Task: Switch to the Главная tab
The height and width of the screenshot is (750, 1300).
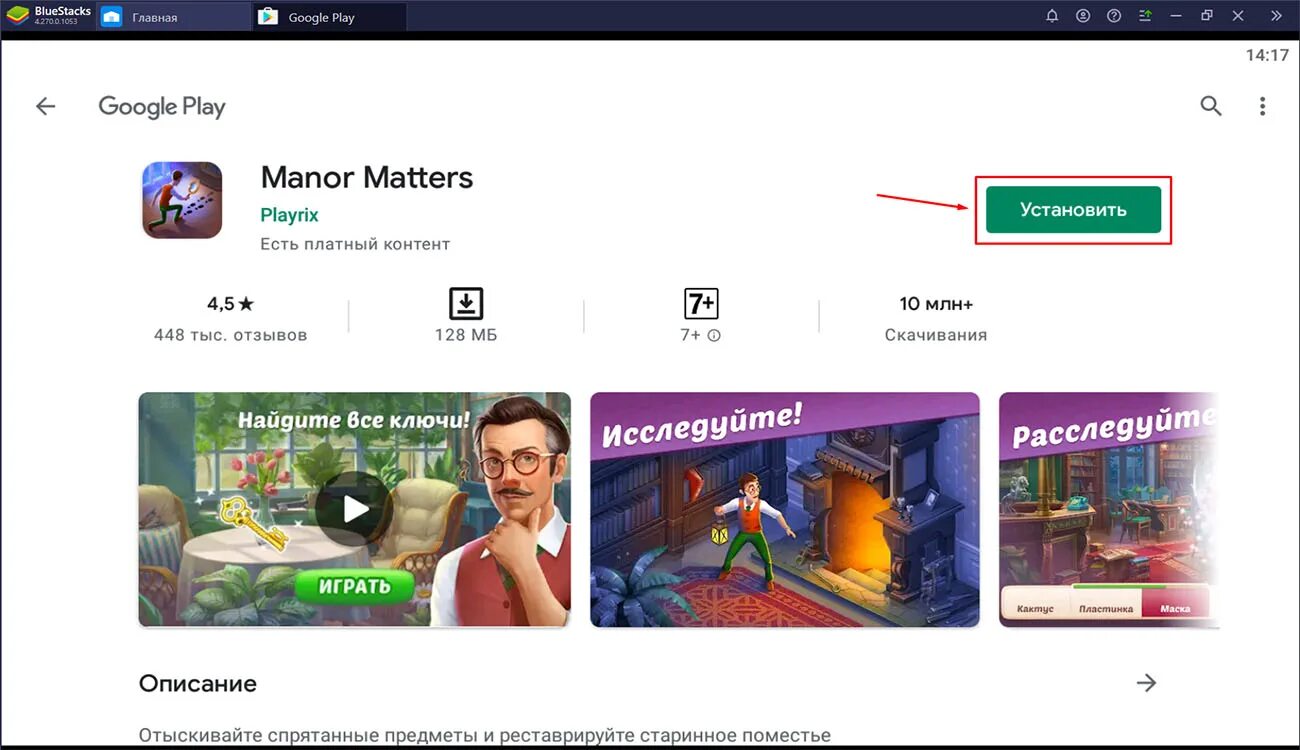Action: tap(174, 17)
